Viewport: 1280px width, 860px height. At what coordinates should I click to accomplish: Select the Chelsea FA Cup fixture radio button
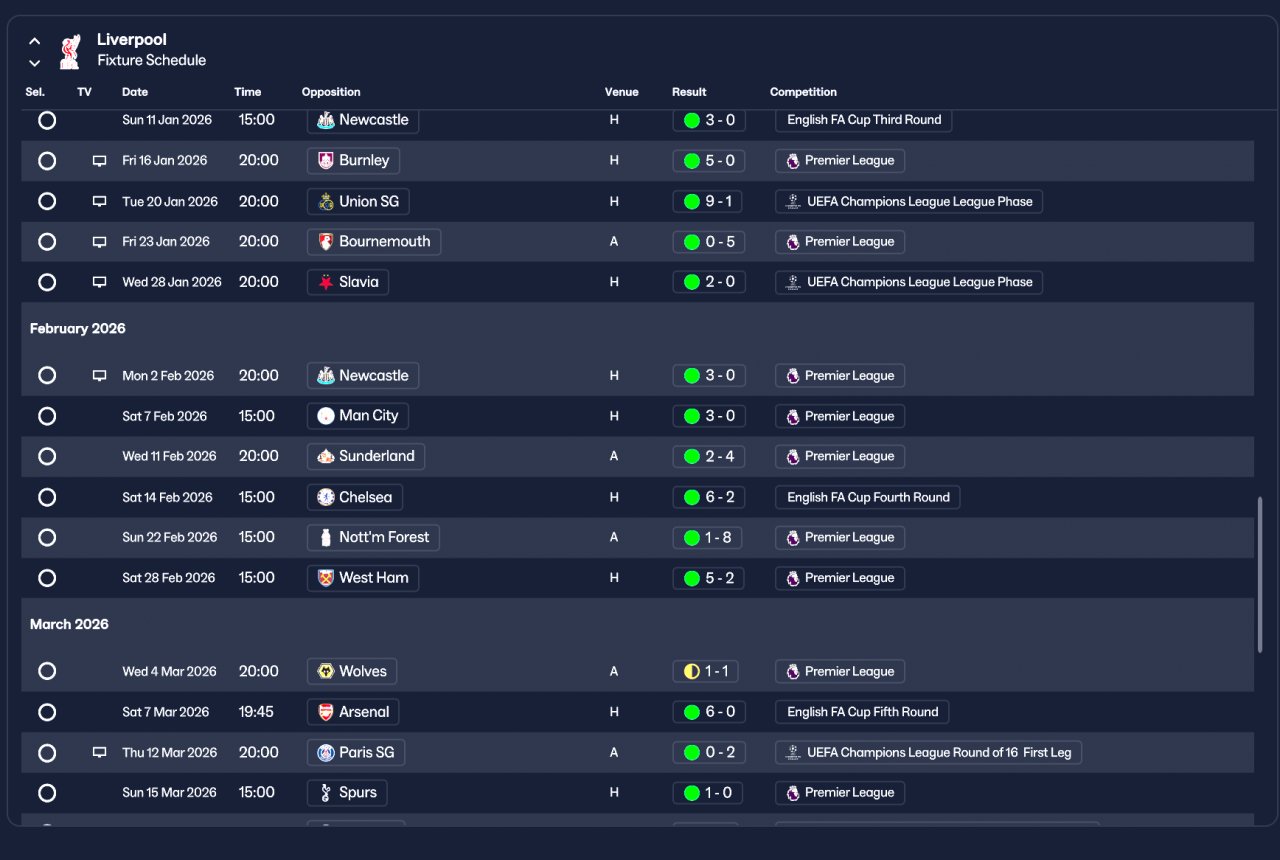[x=47, y=497]
